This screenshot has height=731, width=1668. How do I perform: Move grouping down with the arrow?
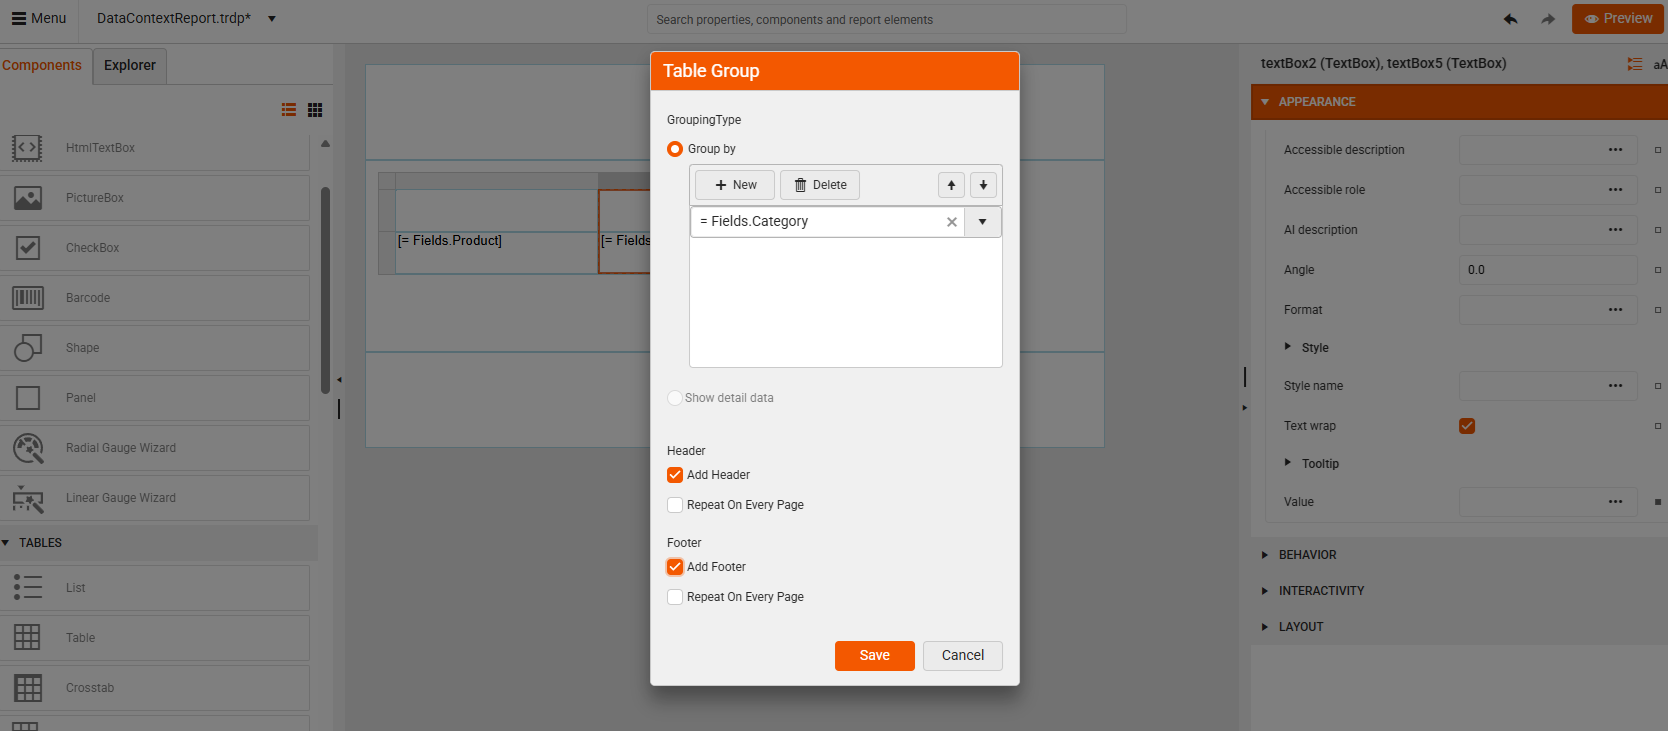coord(983,185)
